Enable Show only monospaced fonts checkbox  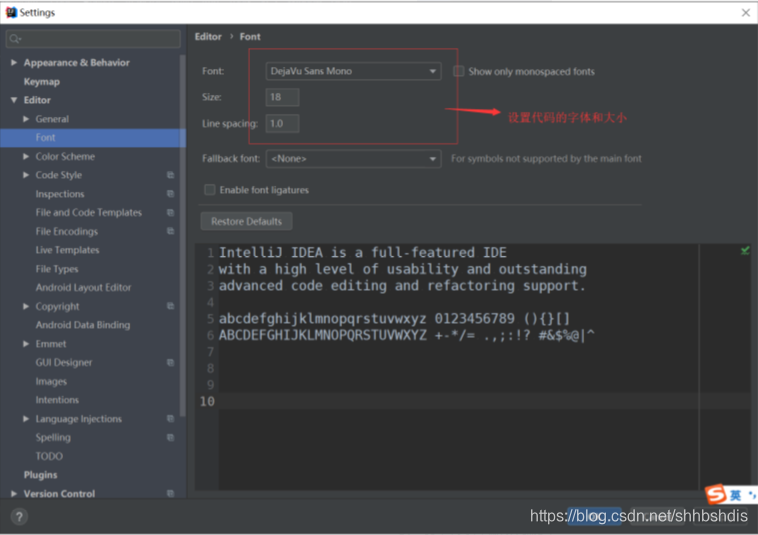tap(459, 72)
